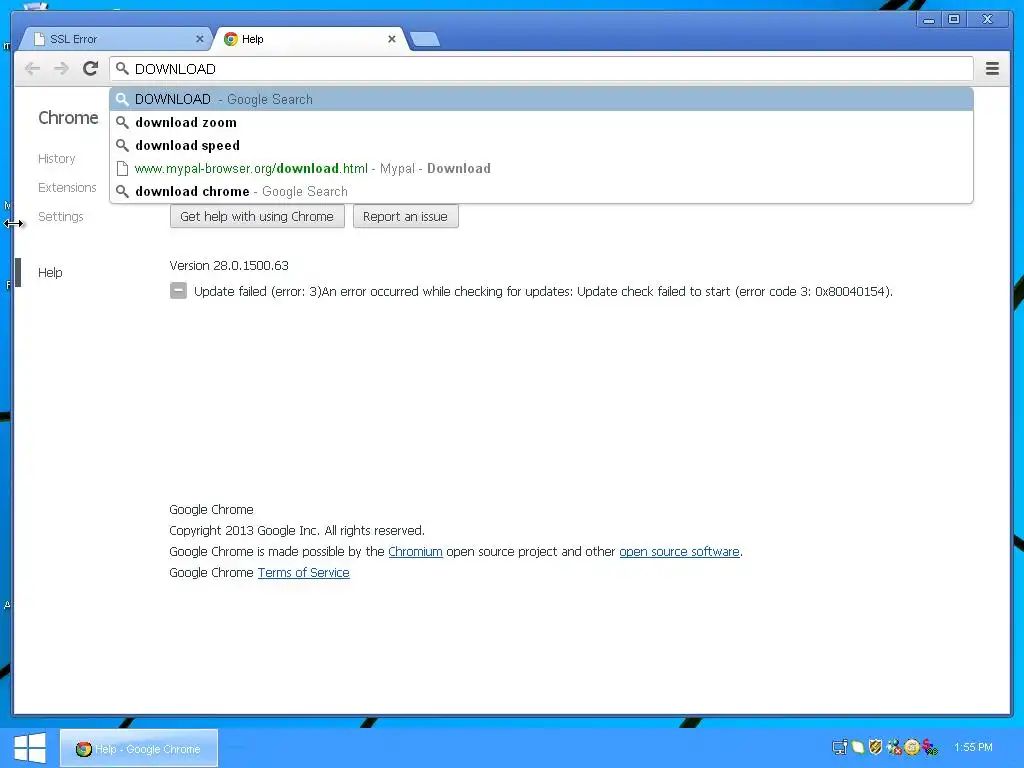This screenshot has height=768, width=1024.
Task: Click the security shield tray icon
Action: pos(876,746)
